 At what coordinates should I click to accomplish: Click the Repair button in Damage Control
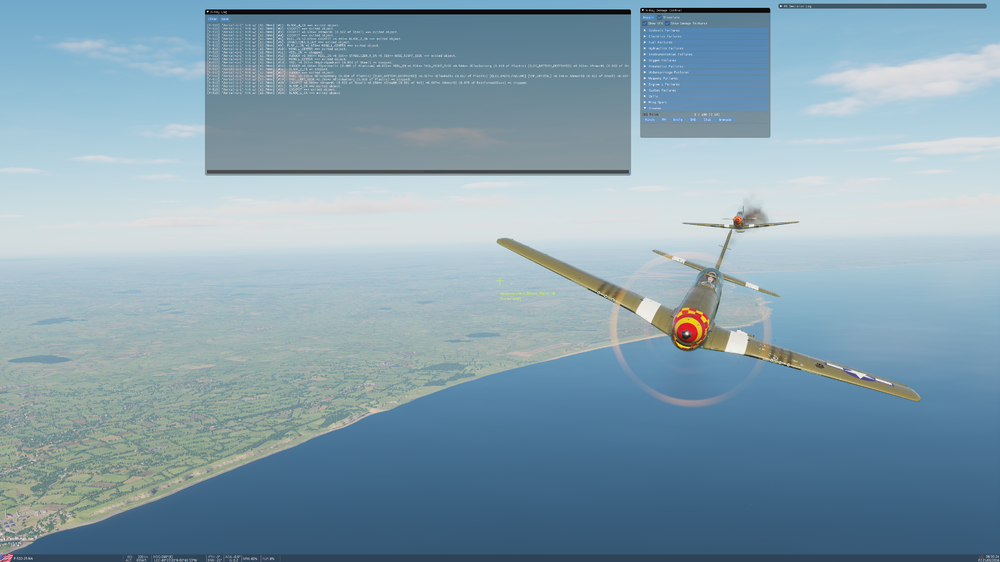coord(649,17)
